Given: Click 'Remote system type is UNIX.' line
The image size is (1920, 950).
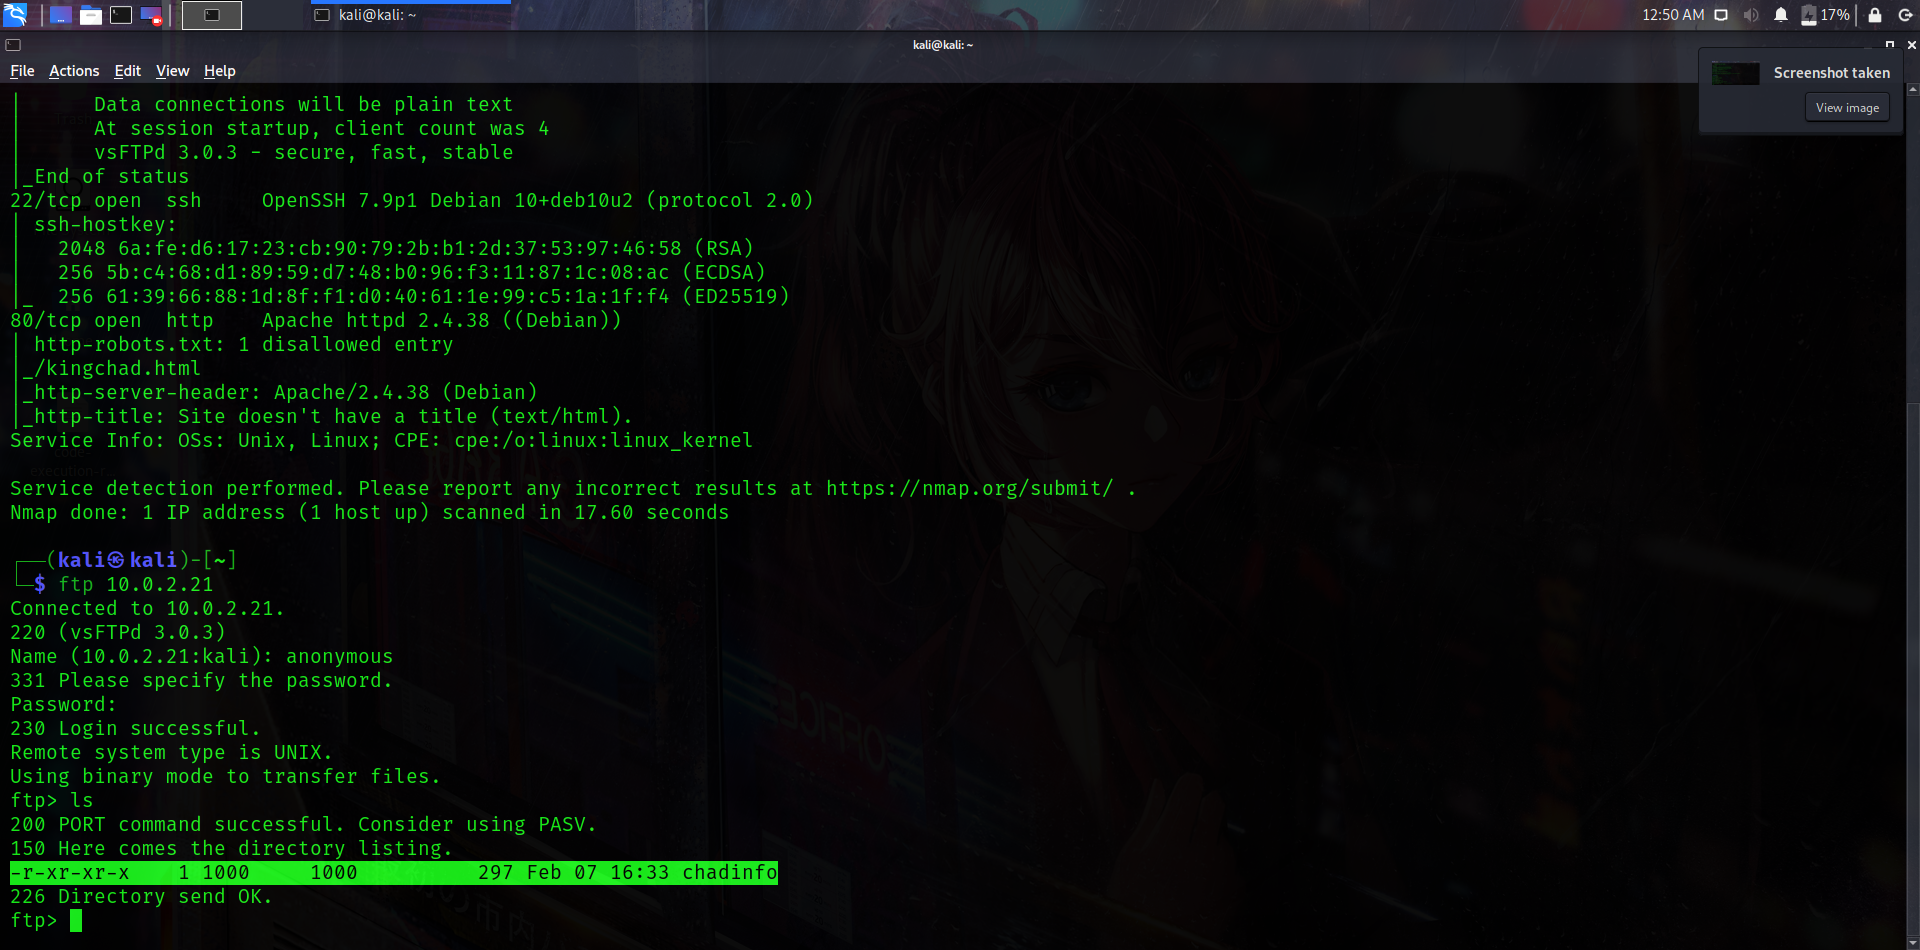Looking at the screenshot, I should 171,753.
